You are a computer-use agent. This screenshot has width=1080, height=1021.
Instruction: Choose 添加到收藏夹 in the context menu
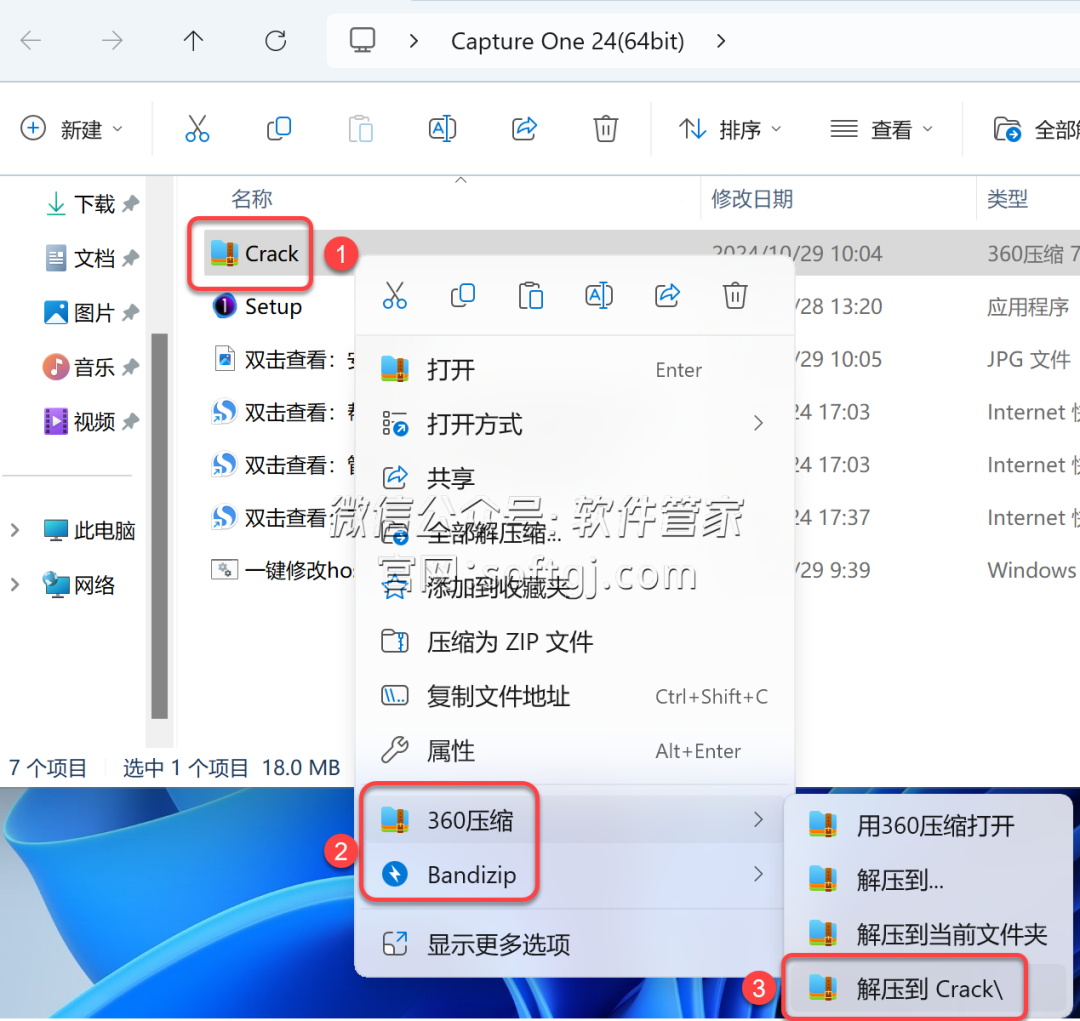(x=574, y=587)
